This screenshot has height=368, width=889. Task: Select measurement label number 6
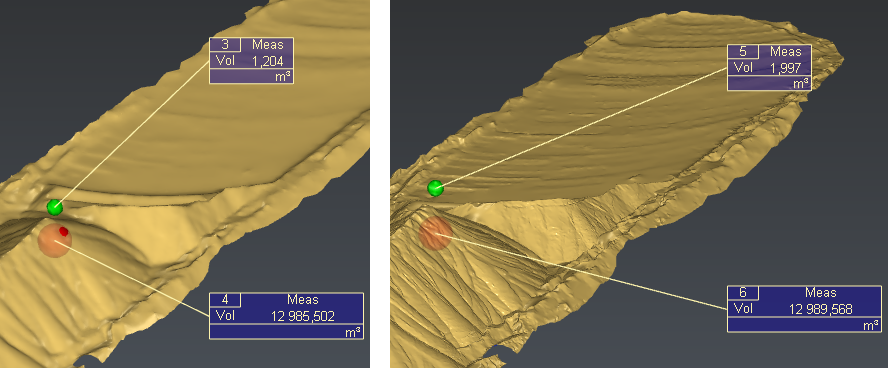[743, 293]
